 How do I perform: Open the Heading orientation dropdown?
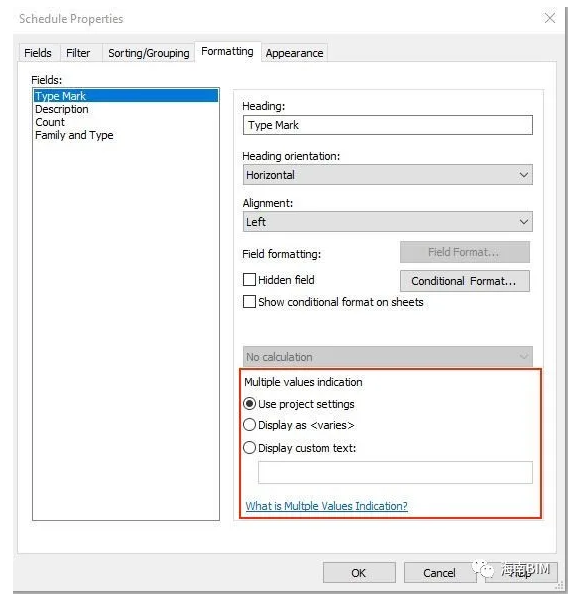pos(388,175)
